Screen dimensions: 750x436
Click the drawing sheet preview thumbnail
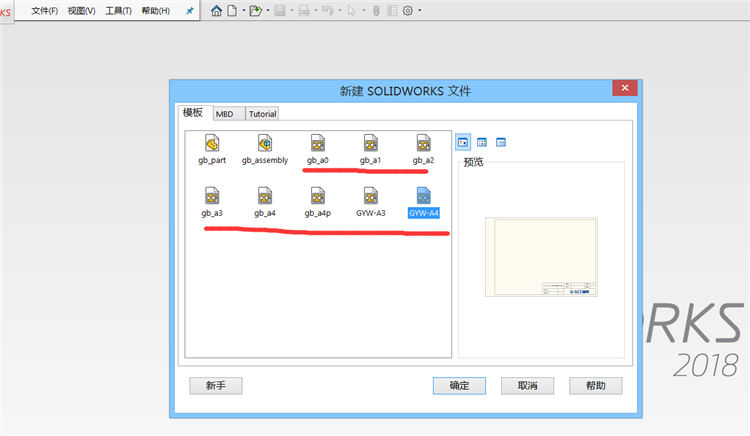pyautogui.click(x=541, y=257)
